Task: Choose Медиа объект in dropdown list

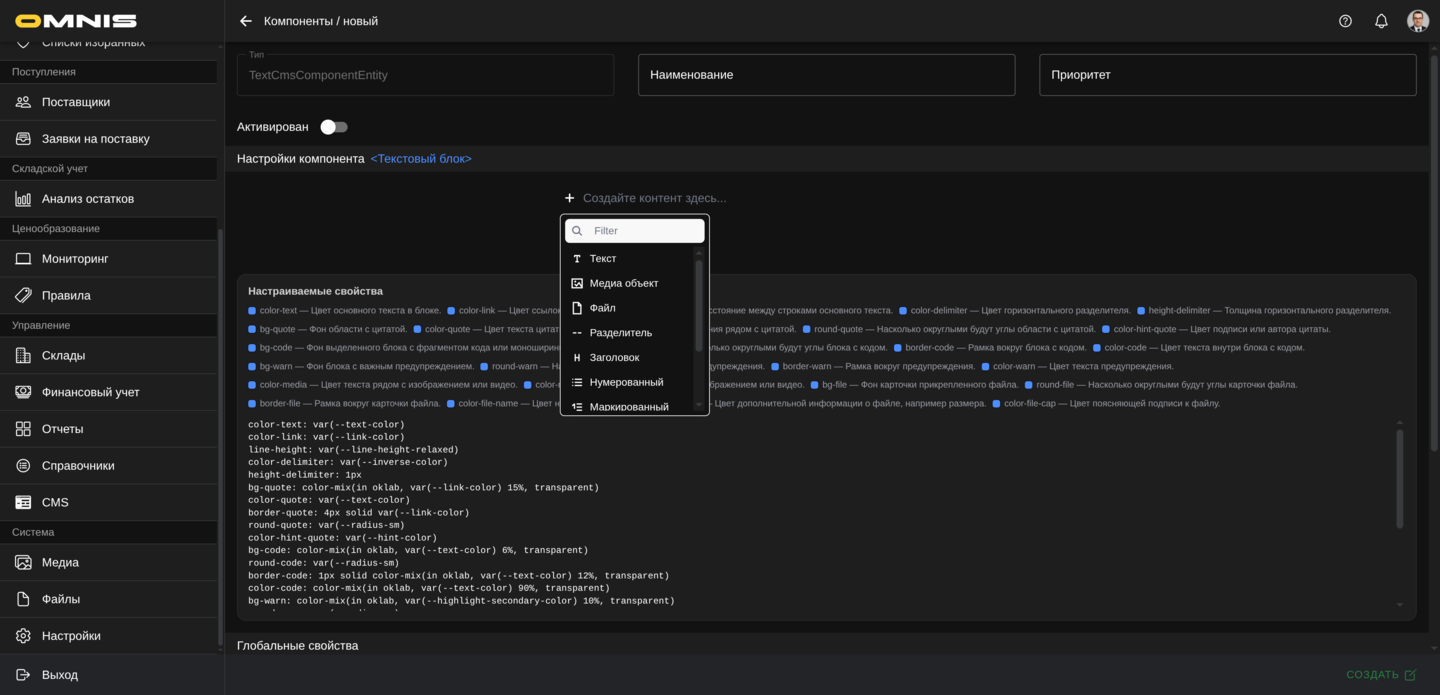Action: tap(623, 283)
